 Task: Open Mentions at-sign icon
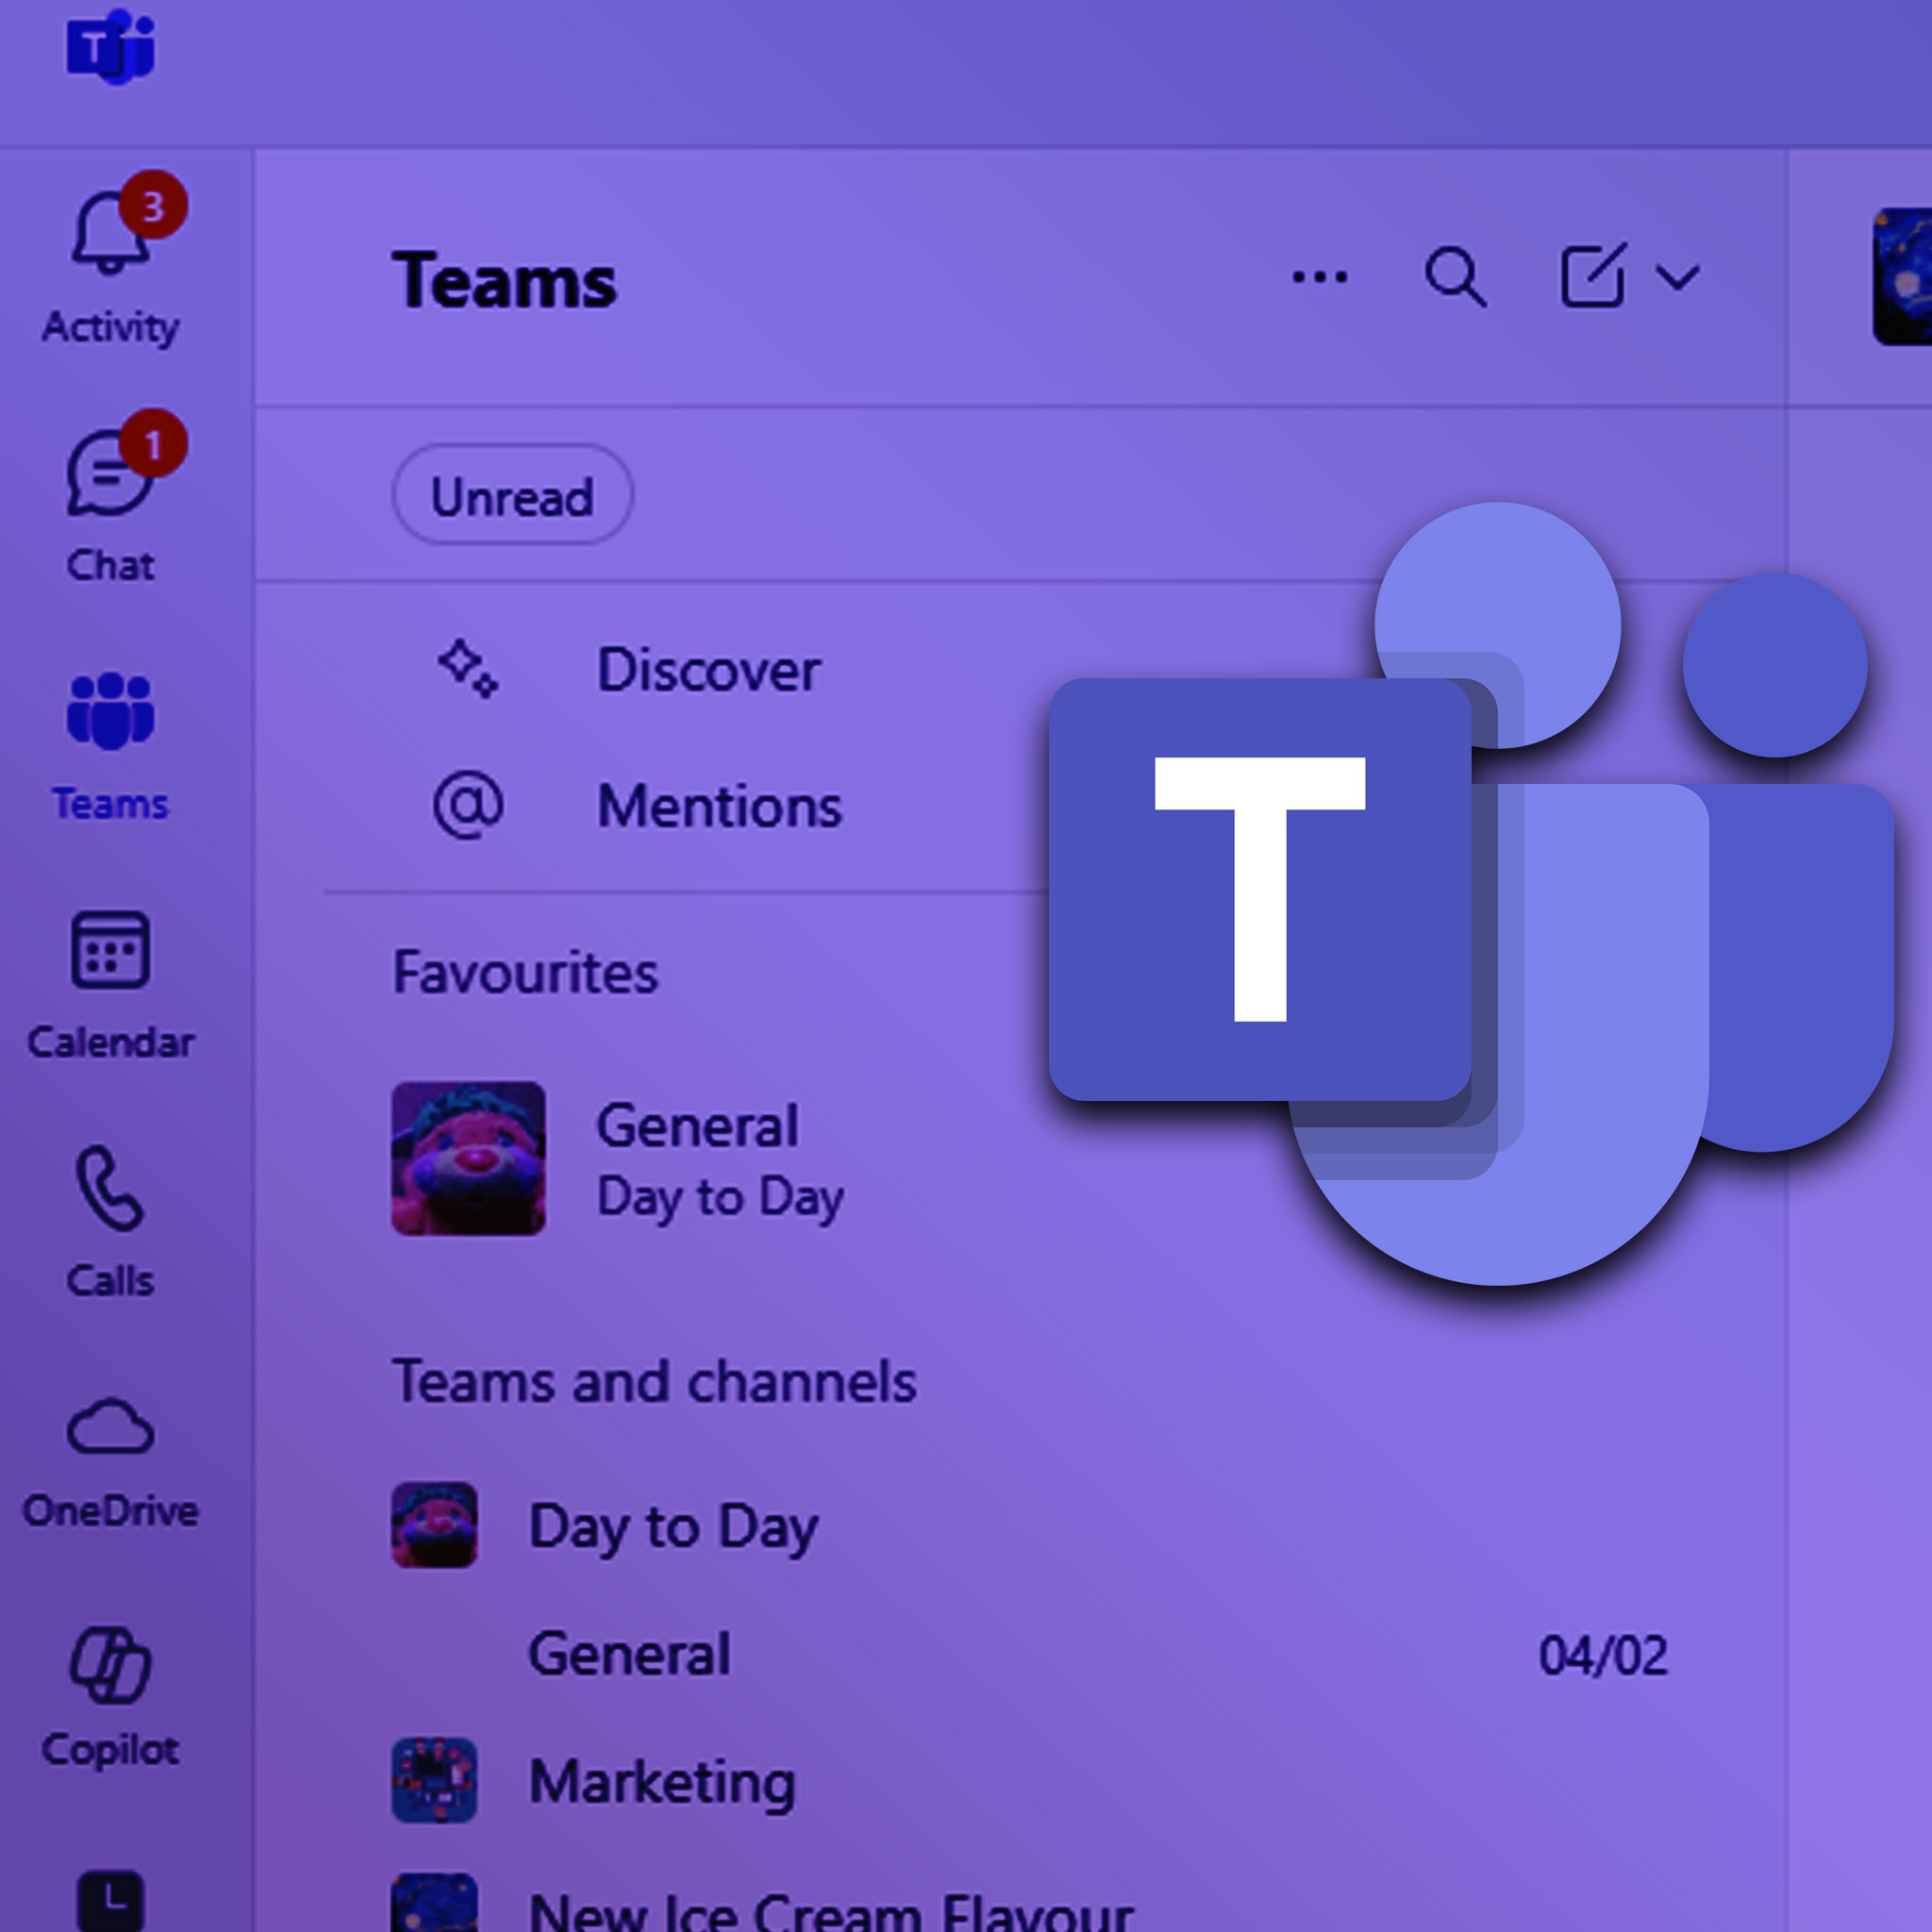coord(468,805)
